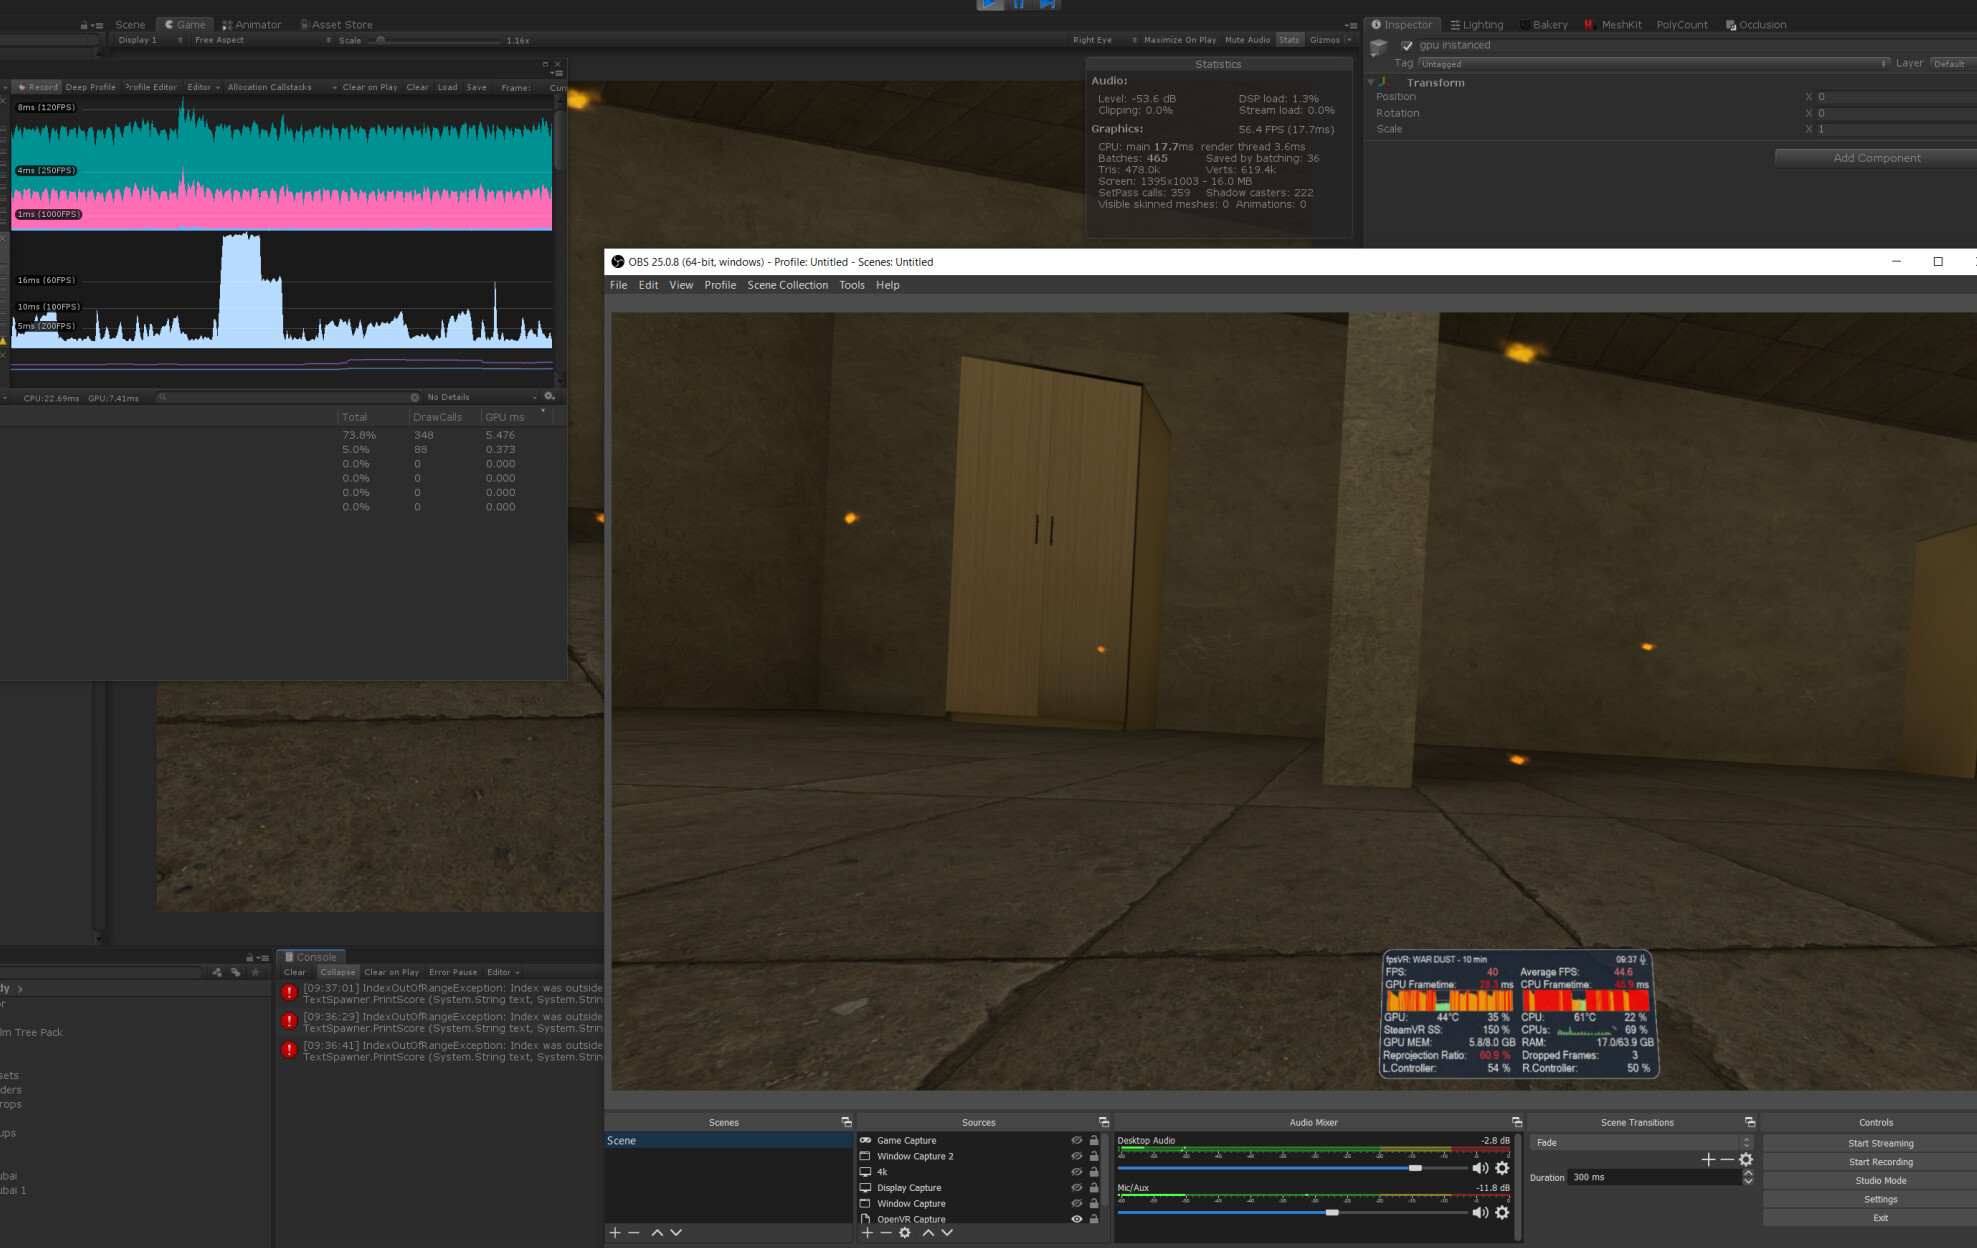Open properties gear for selected source
The image size is (1977, 1248).
[905, 1232]
